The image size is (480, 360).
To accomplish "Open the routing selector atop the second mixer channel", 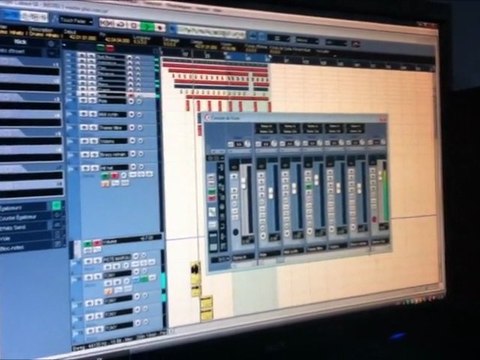I will [x=266, y=129].
